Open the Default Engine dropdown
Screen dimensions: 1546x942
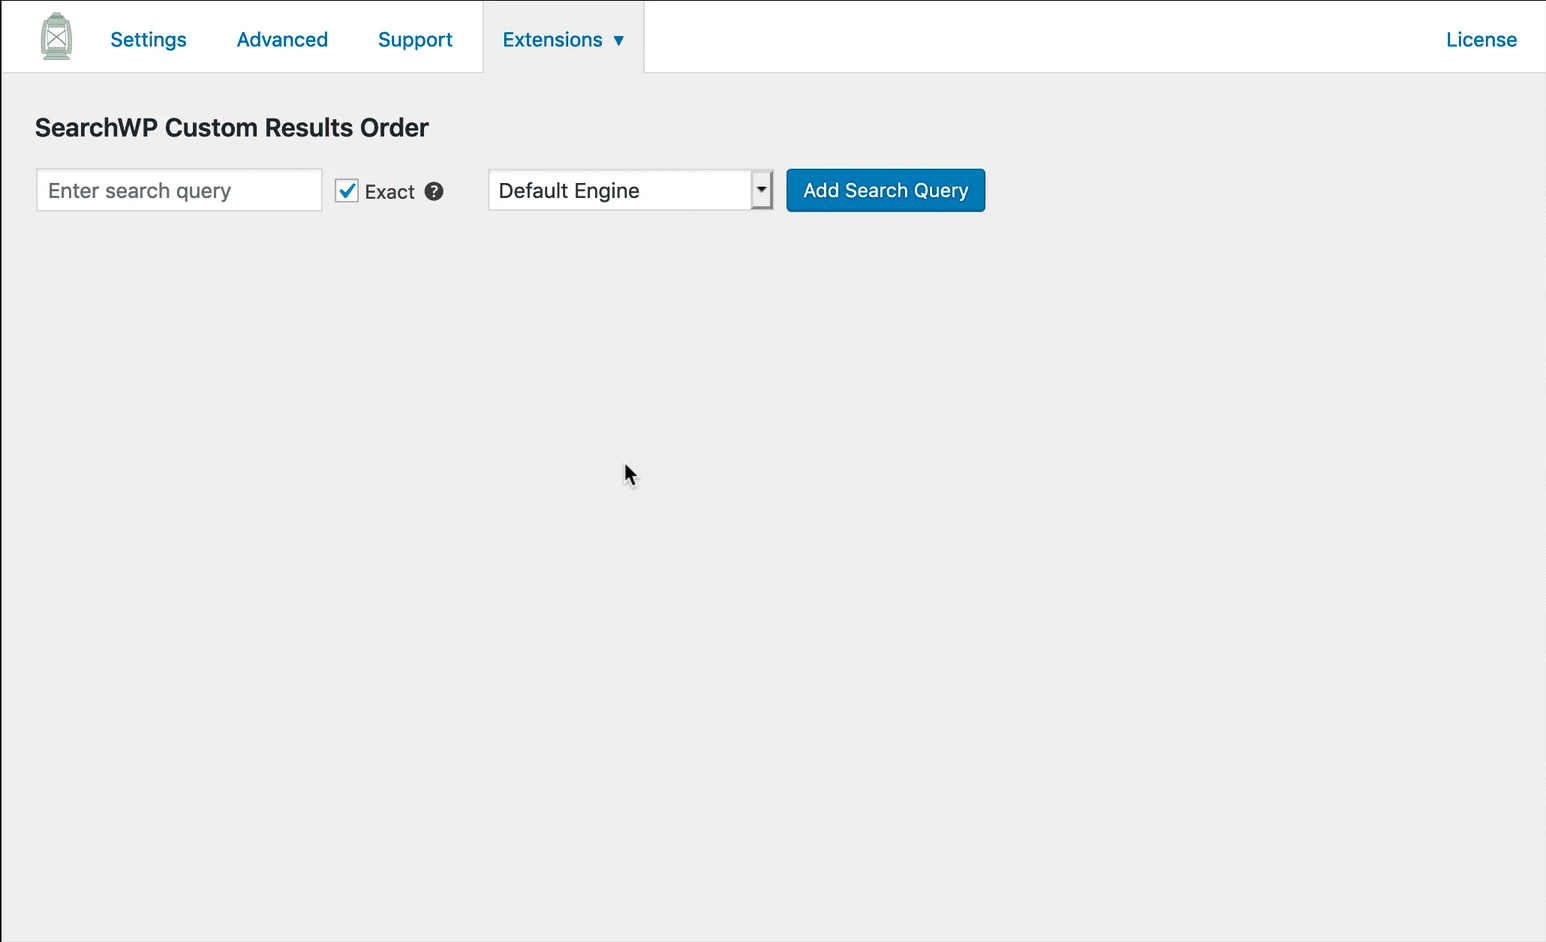coord(631,190)
